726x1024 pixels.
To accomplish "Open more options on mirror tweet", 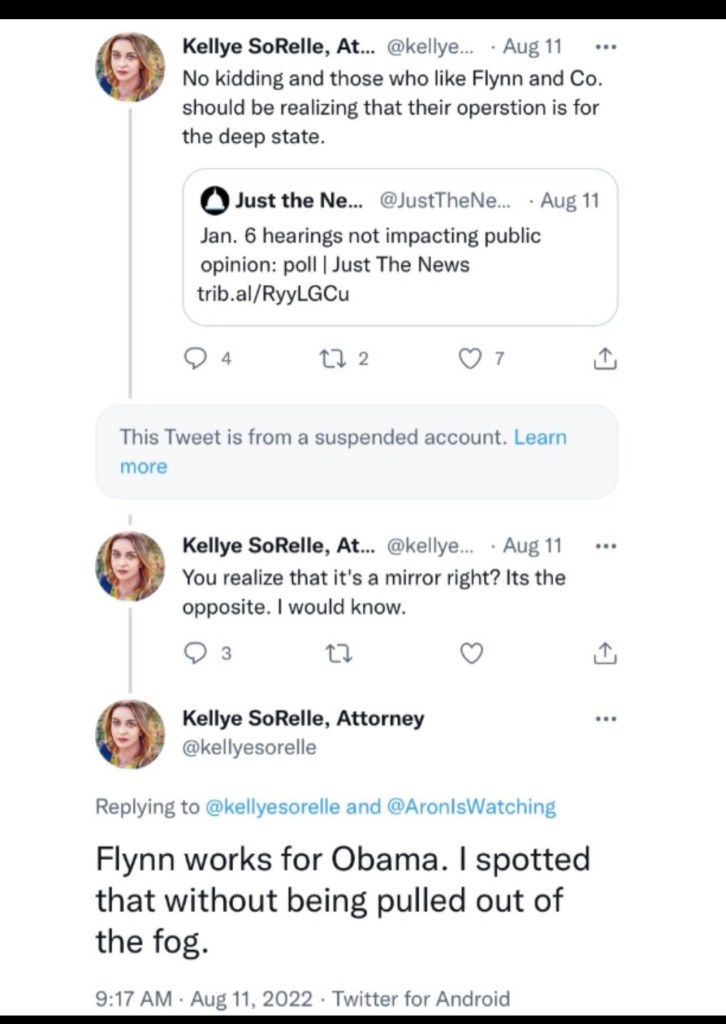I will pos(605,546).
